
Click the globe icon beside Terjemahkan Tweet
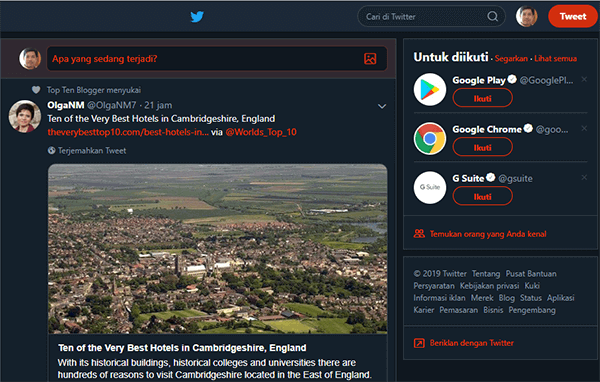coord(51,150)
